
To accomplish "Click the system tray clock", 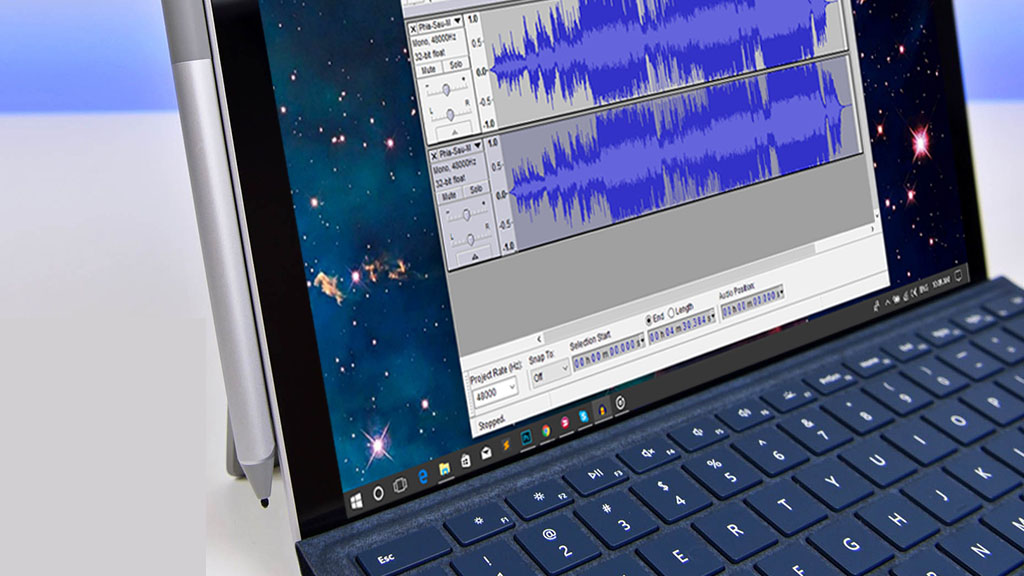I will 941,282.
